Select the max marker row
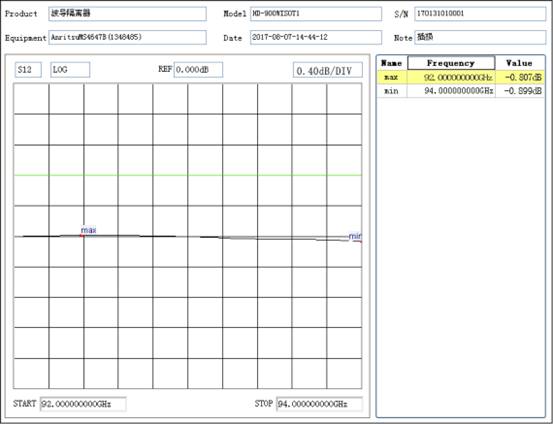Viewport: 553px width, 424px height. [x=461, y=77]
